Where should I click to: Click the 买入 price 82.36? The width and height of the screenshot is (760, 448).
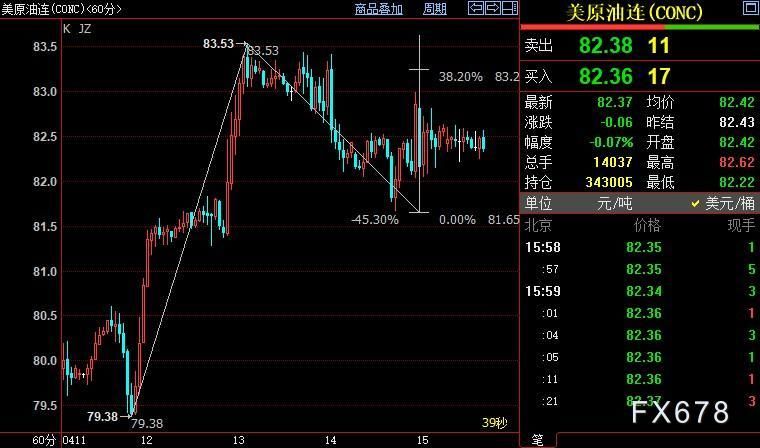pos(606,76)
